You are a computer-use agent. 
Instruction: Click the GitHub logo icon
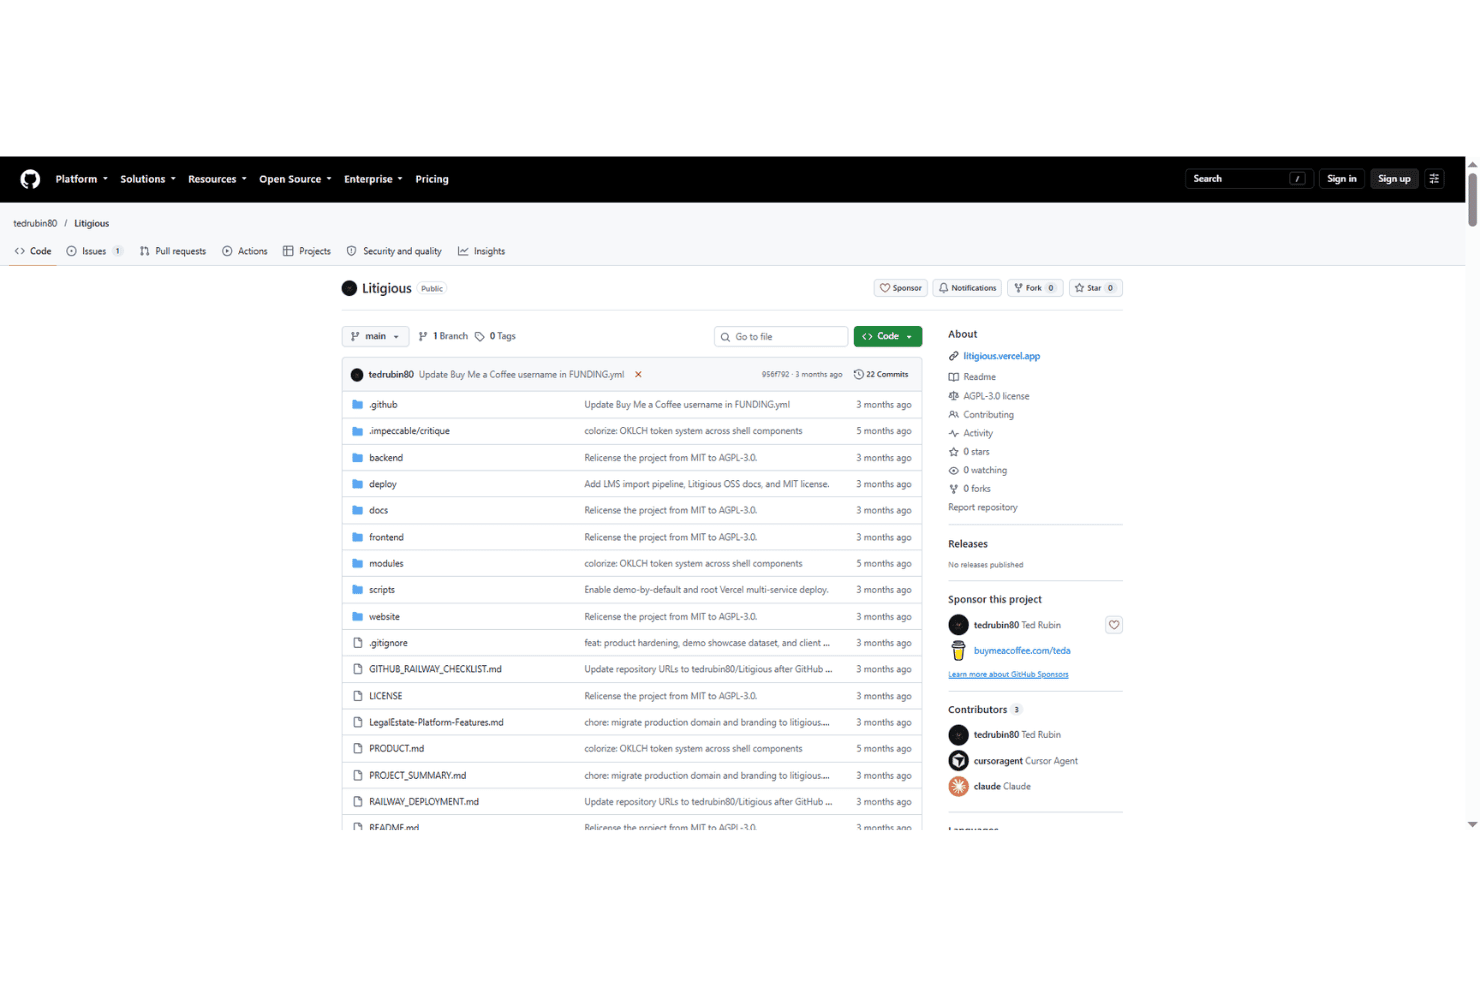coord(30,179)
